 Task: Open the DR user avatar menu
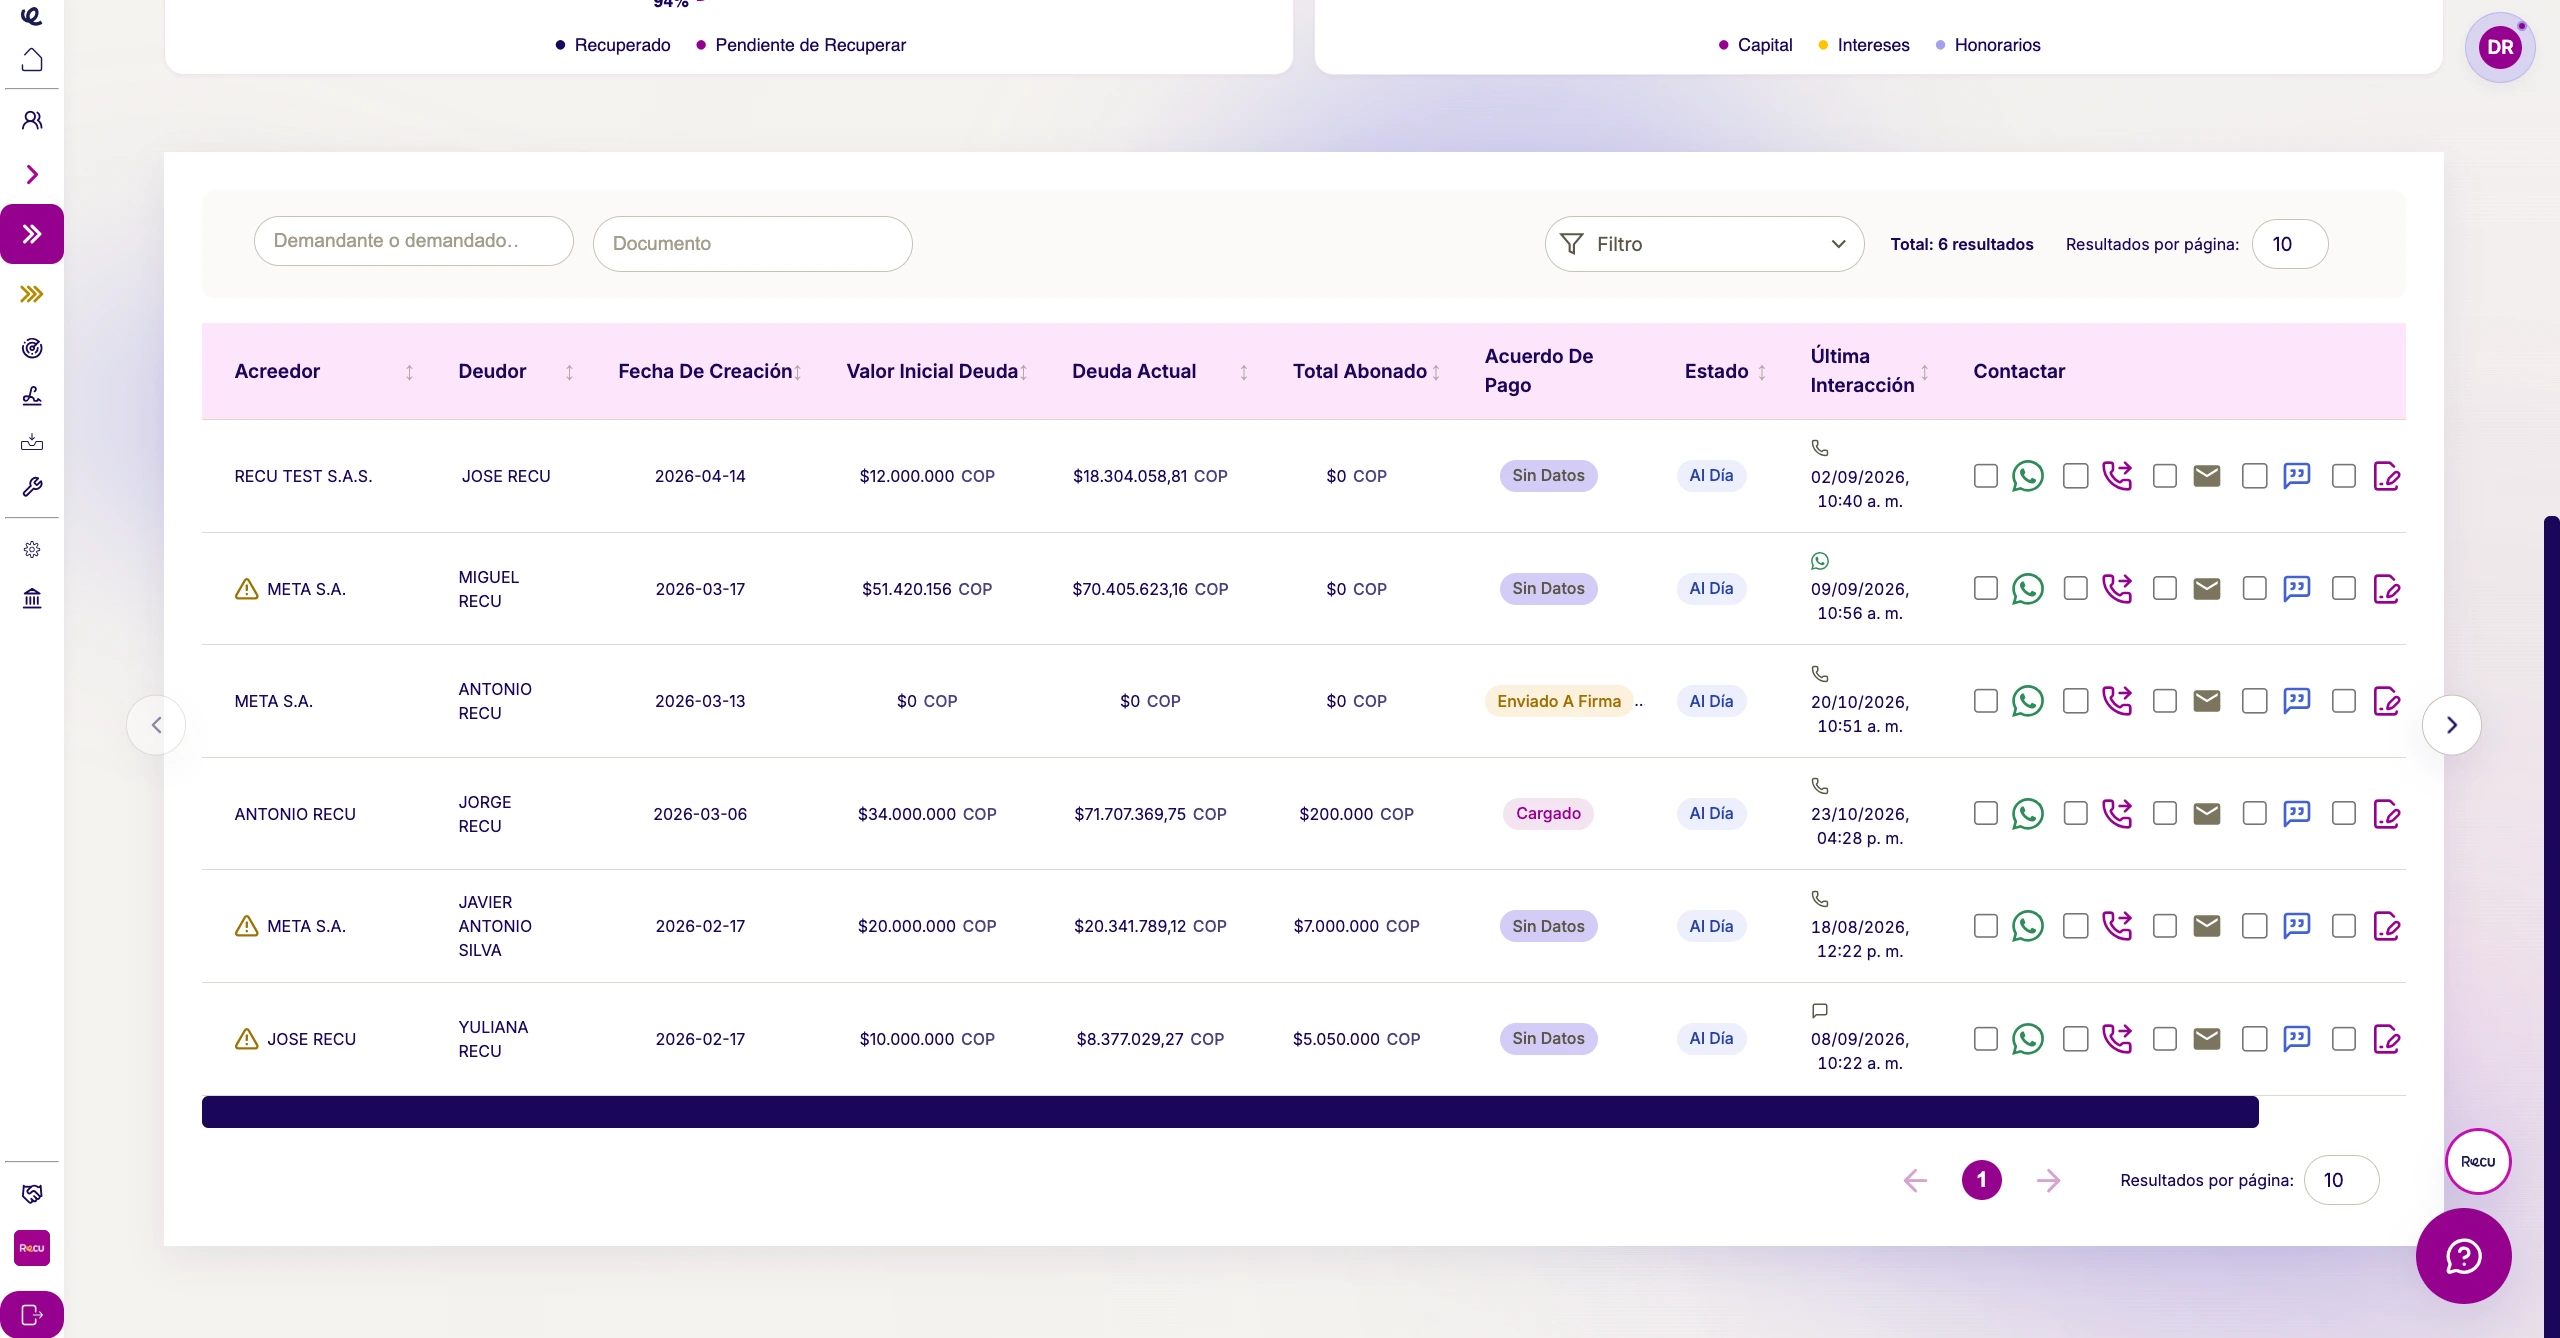[x=2499, y=47]
